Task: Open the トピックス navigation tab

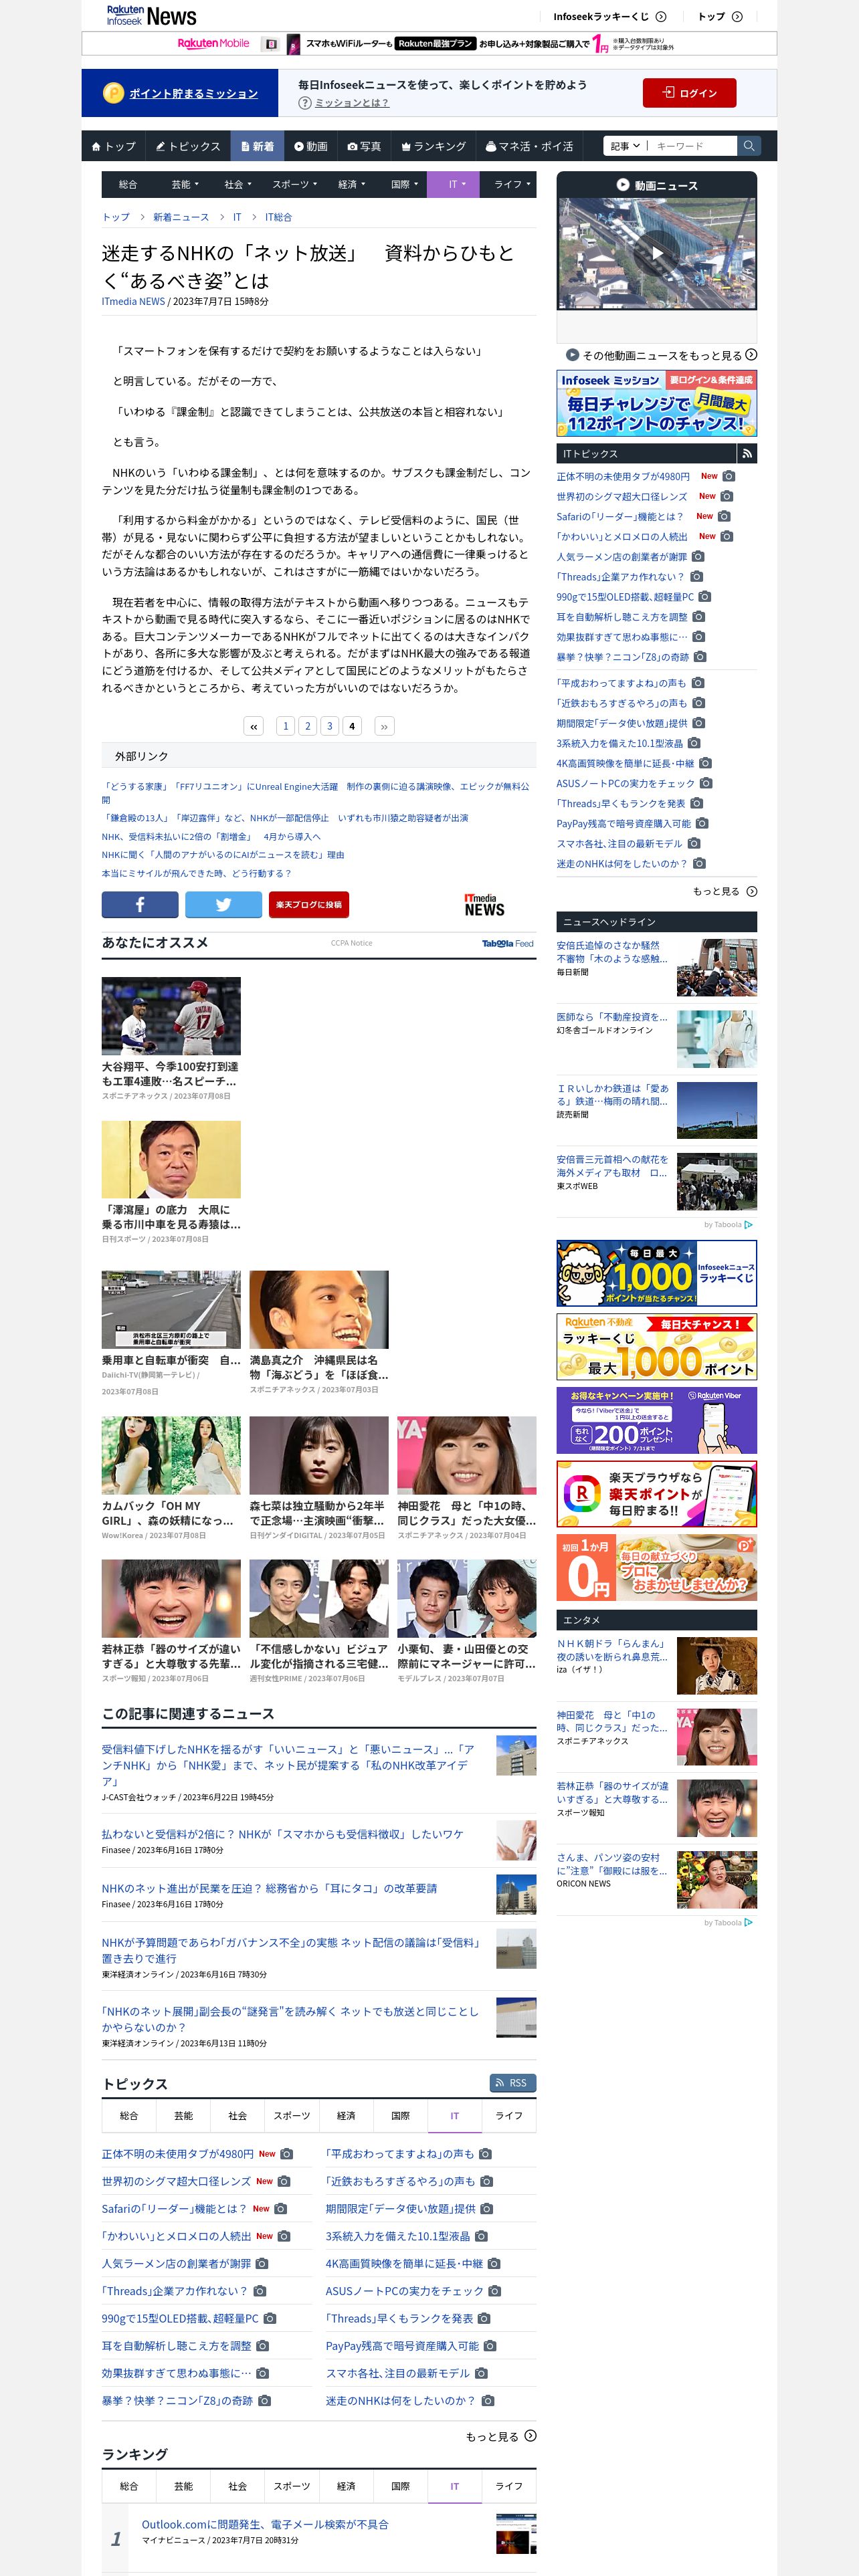Action: [188, 146]
